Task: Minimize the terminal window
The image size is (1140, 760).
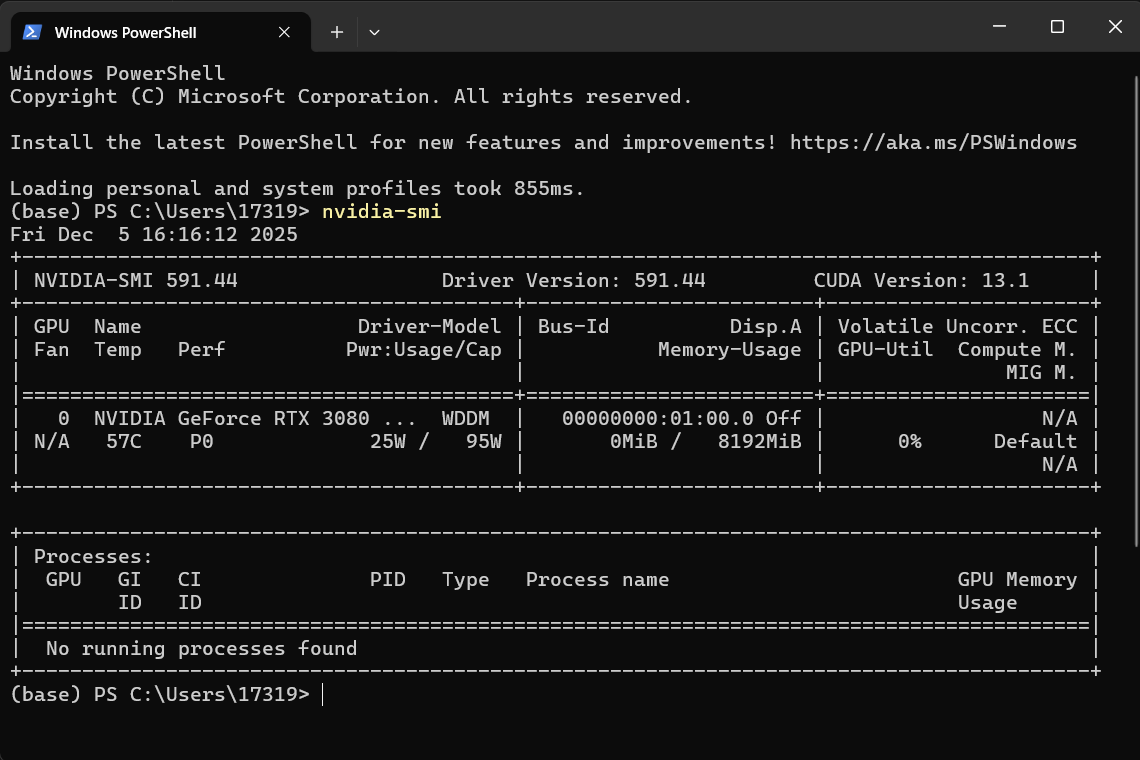Action: pyautogui.click(x=1000, y=26)
